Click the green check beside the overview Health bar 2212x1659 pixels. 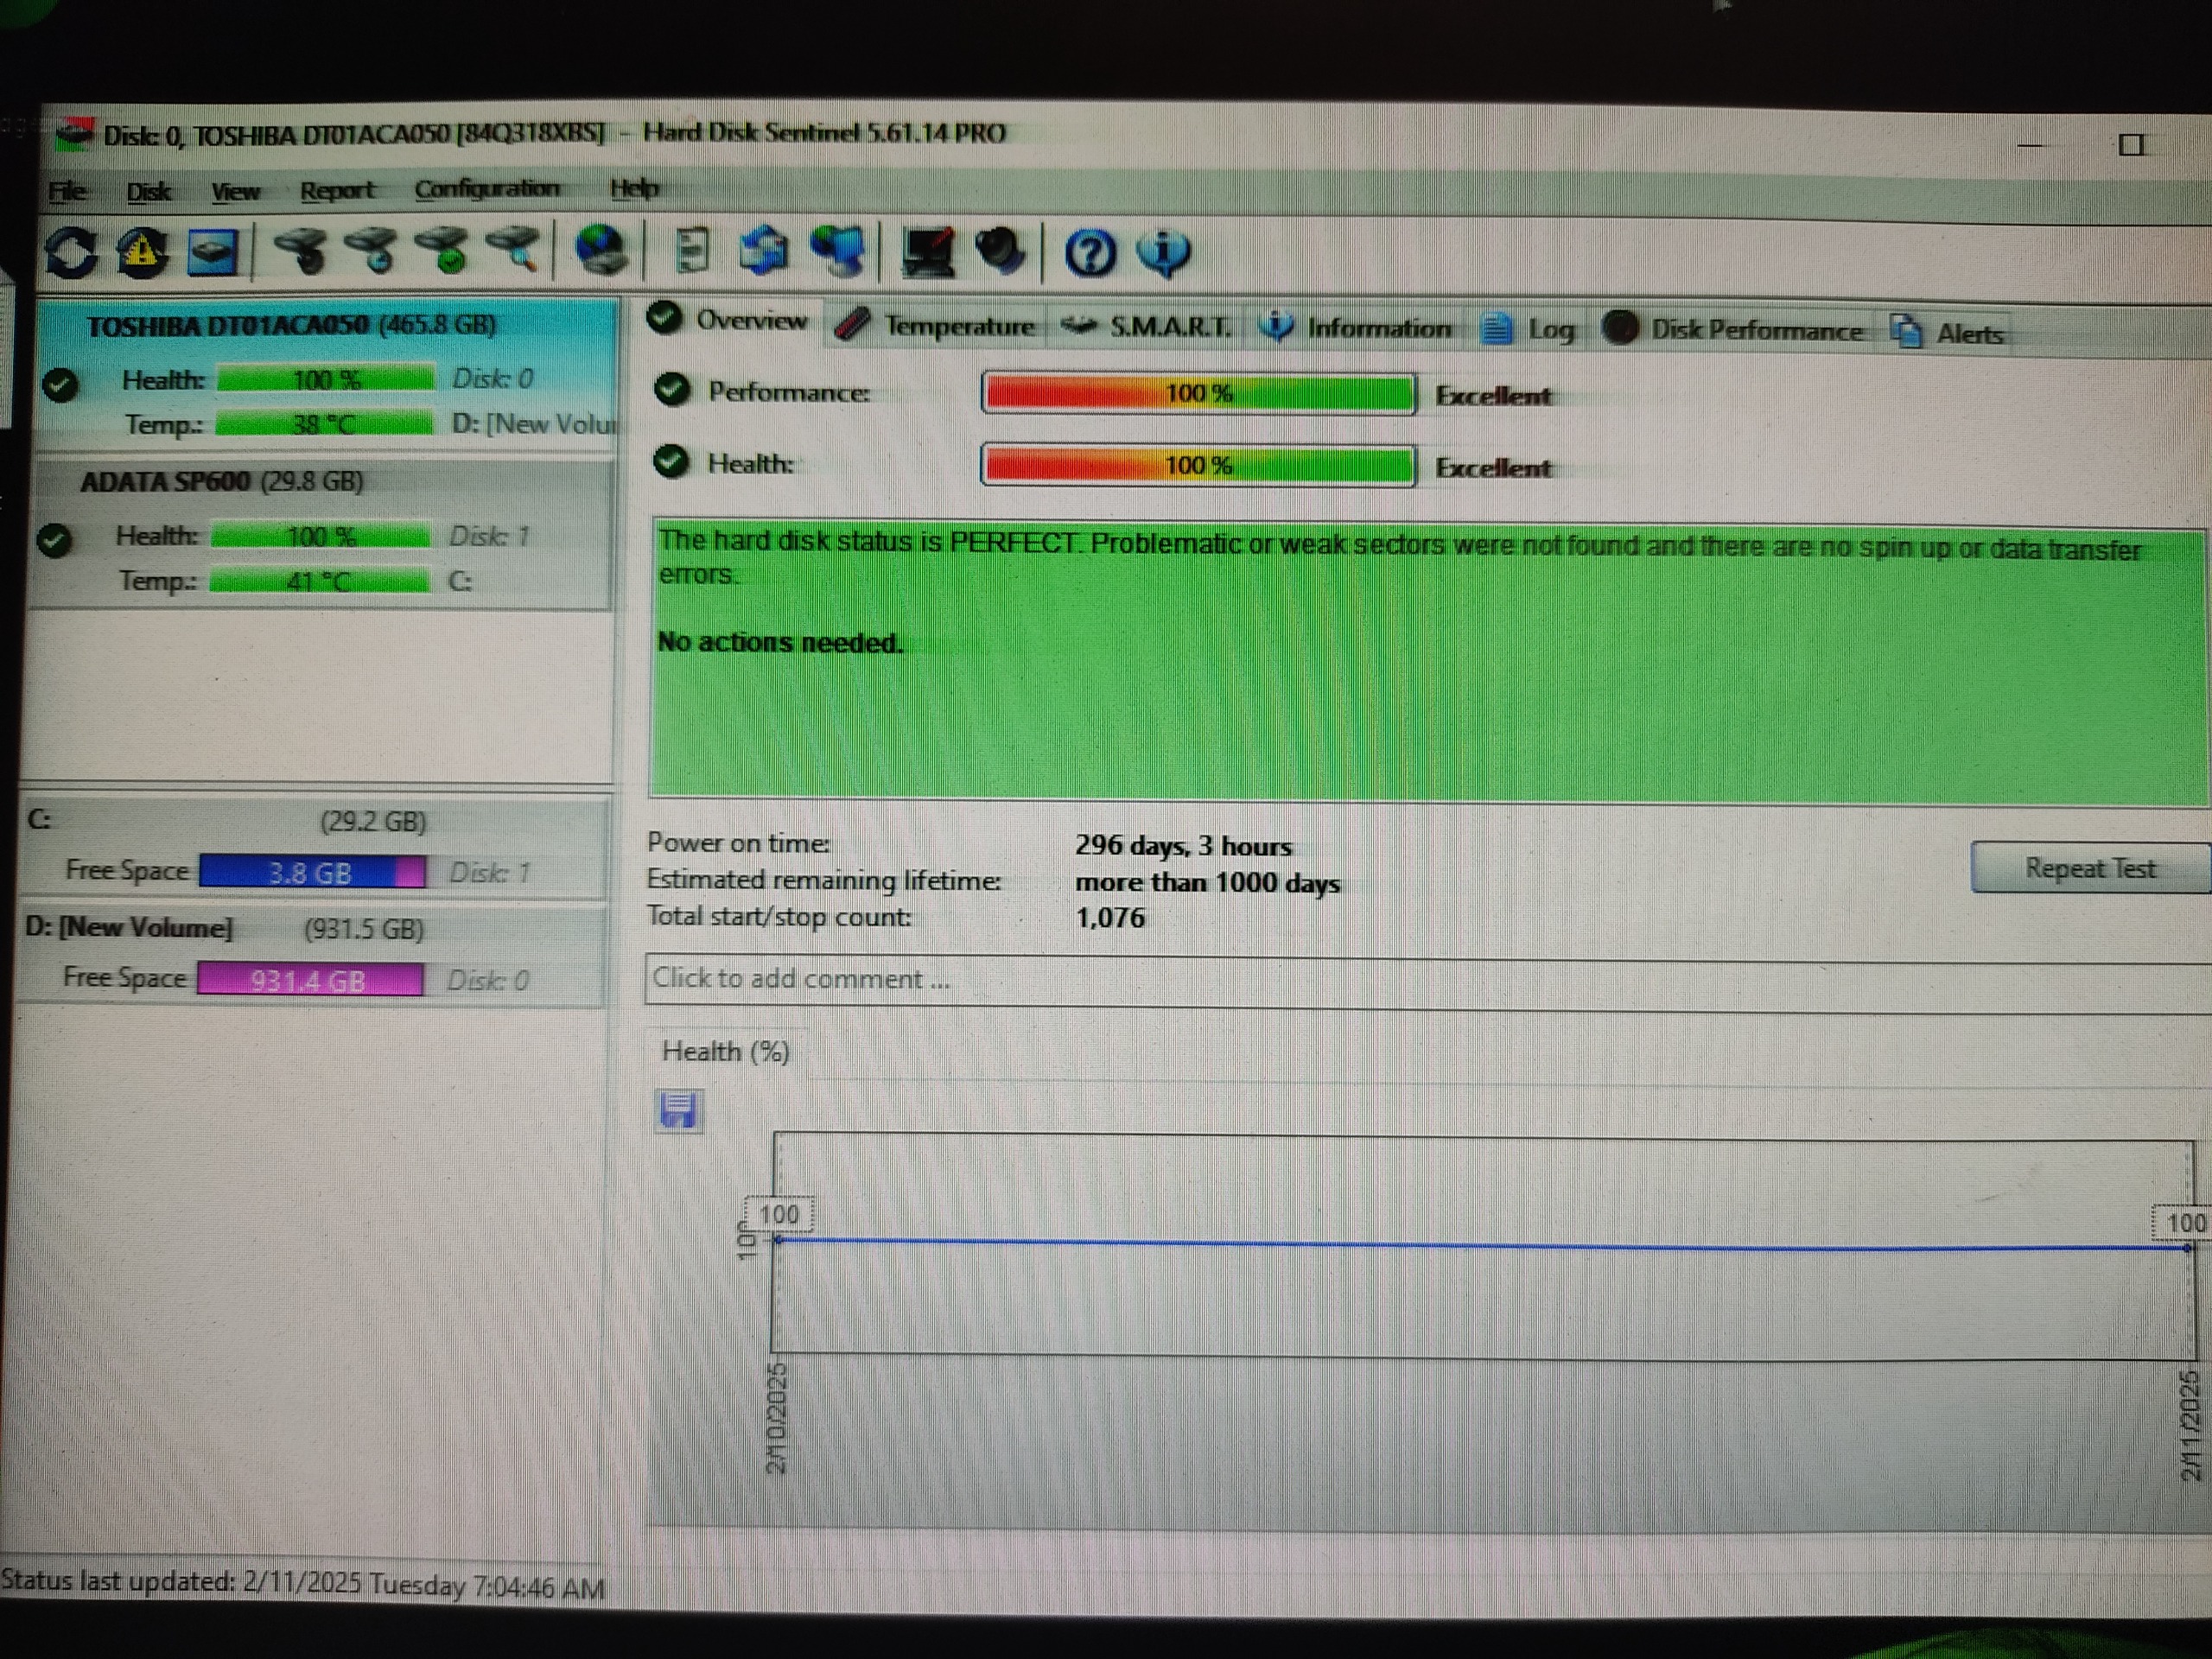(x=671, y=461)
